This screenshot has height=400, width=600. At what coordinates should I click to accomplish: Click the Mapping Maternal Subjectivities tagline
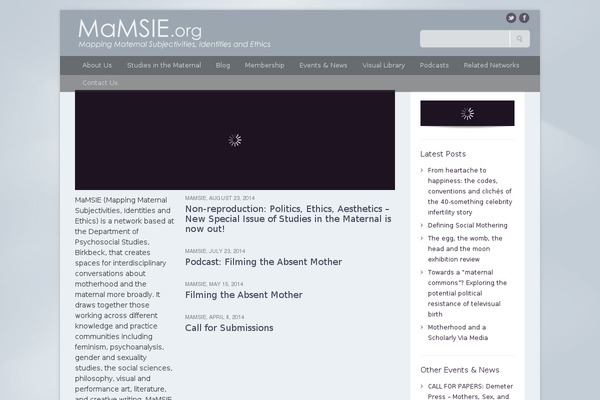click(x=174, y=44)
